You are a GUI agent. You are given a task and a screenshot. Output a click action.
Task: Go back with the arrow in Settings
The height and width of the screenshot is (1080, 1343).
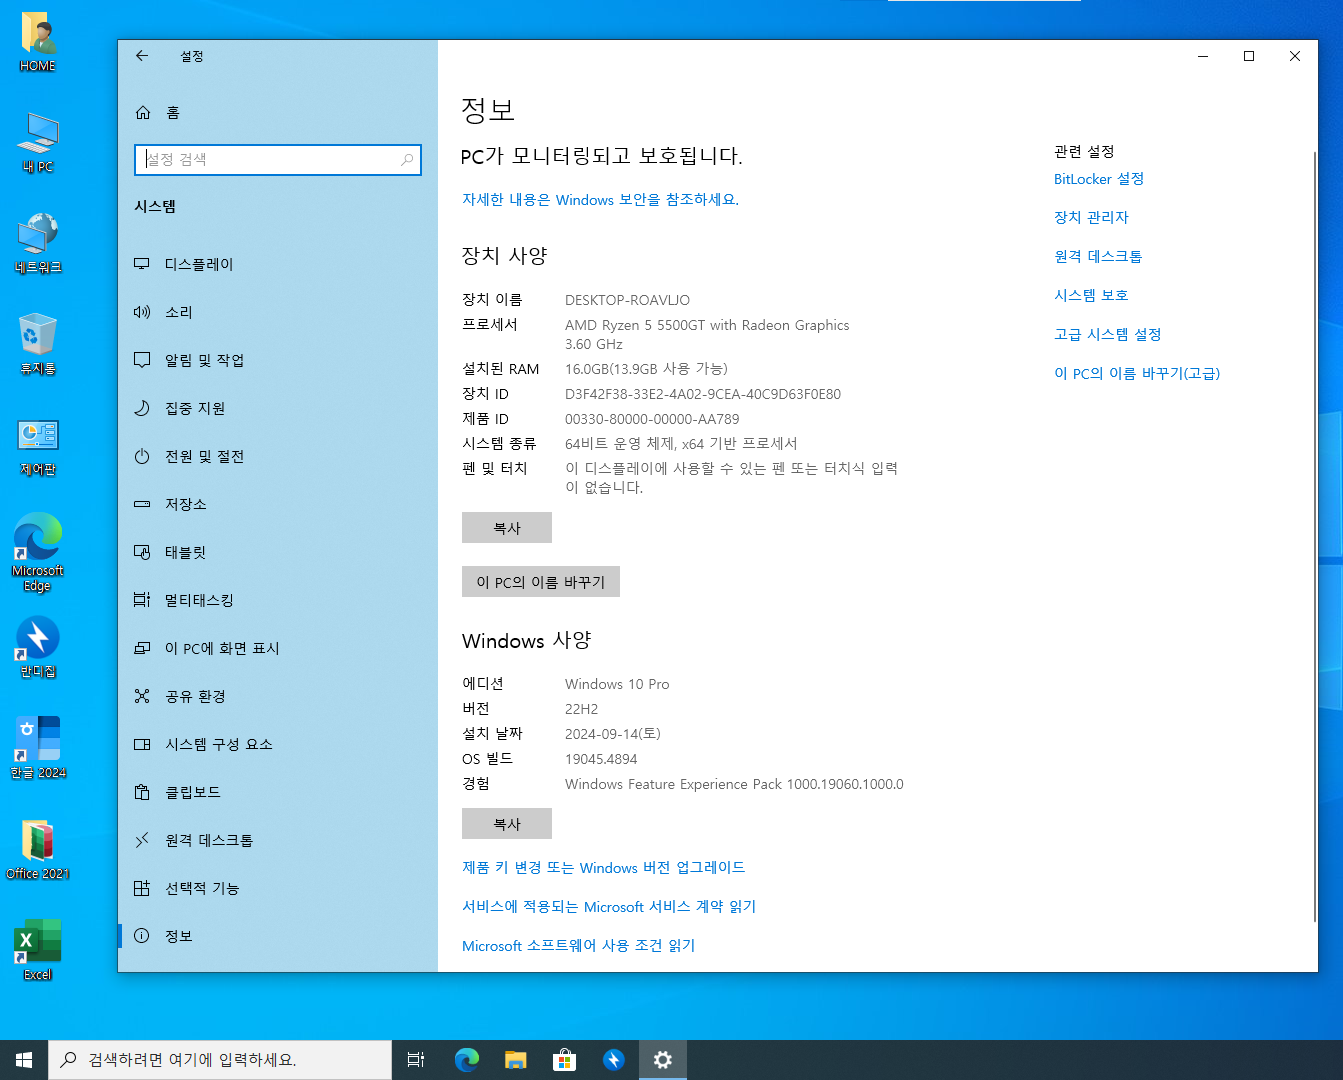[x=142, y=56]
